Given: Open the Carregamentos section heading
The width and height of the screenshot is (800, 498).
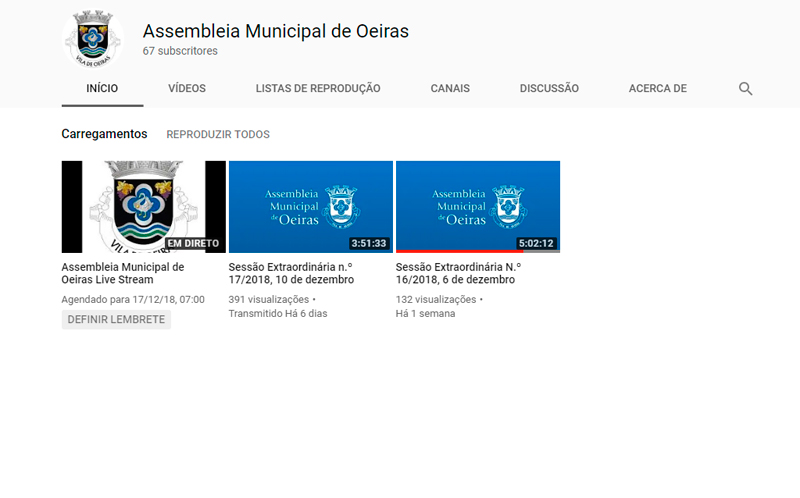Looking at the screenshot, I should pyautogui.click(x=104, y=134).
